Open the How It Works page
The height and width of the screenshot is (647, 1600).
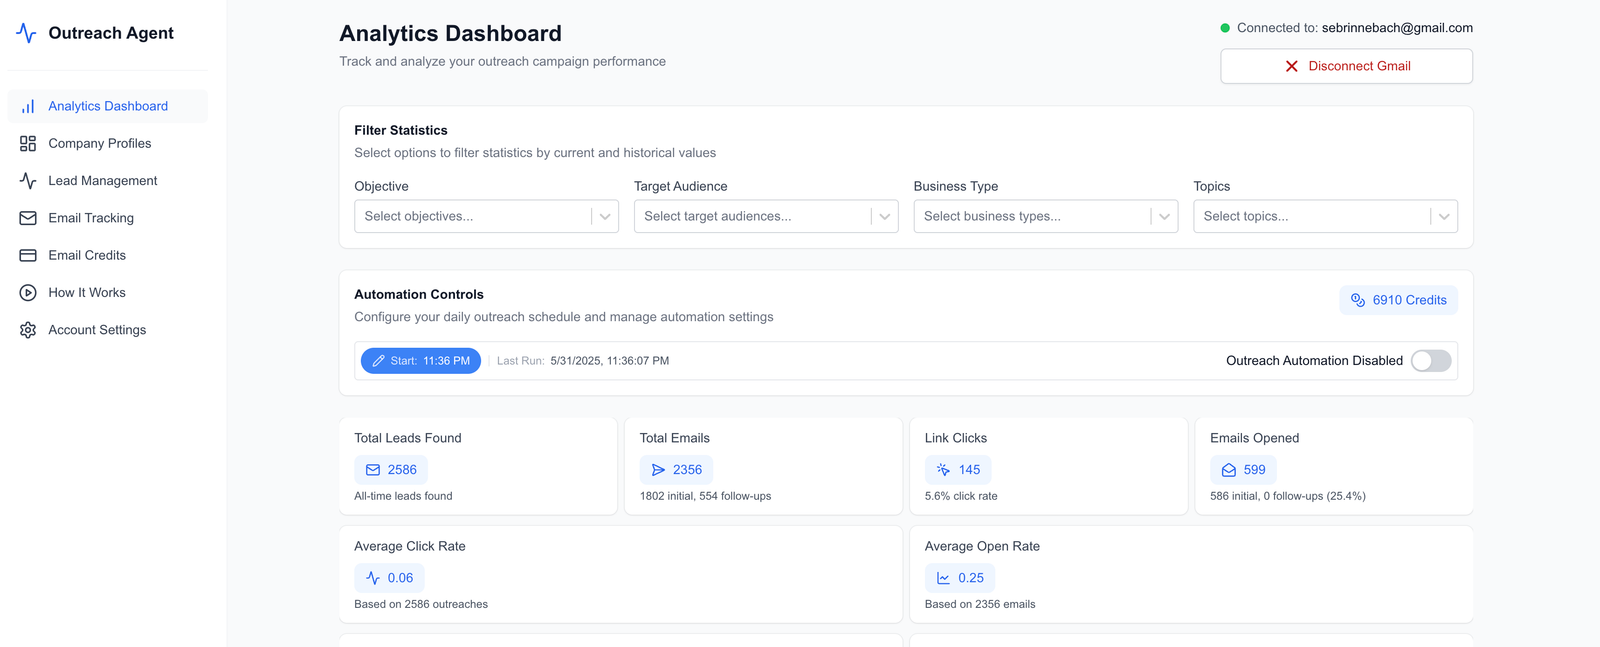point(108,293)
